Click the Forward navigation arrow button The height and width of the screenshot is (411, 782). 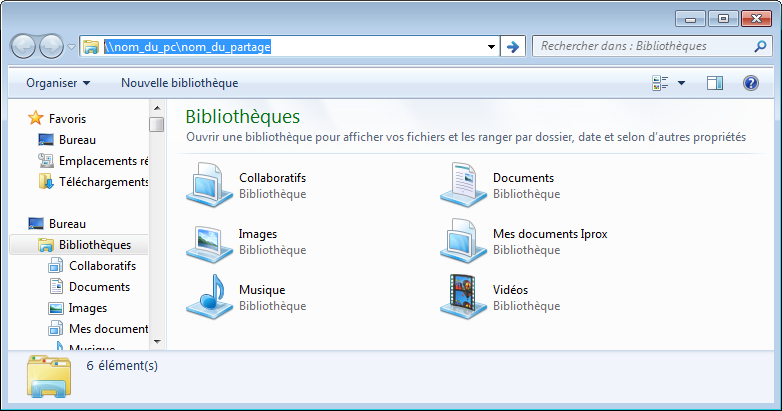52,46
